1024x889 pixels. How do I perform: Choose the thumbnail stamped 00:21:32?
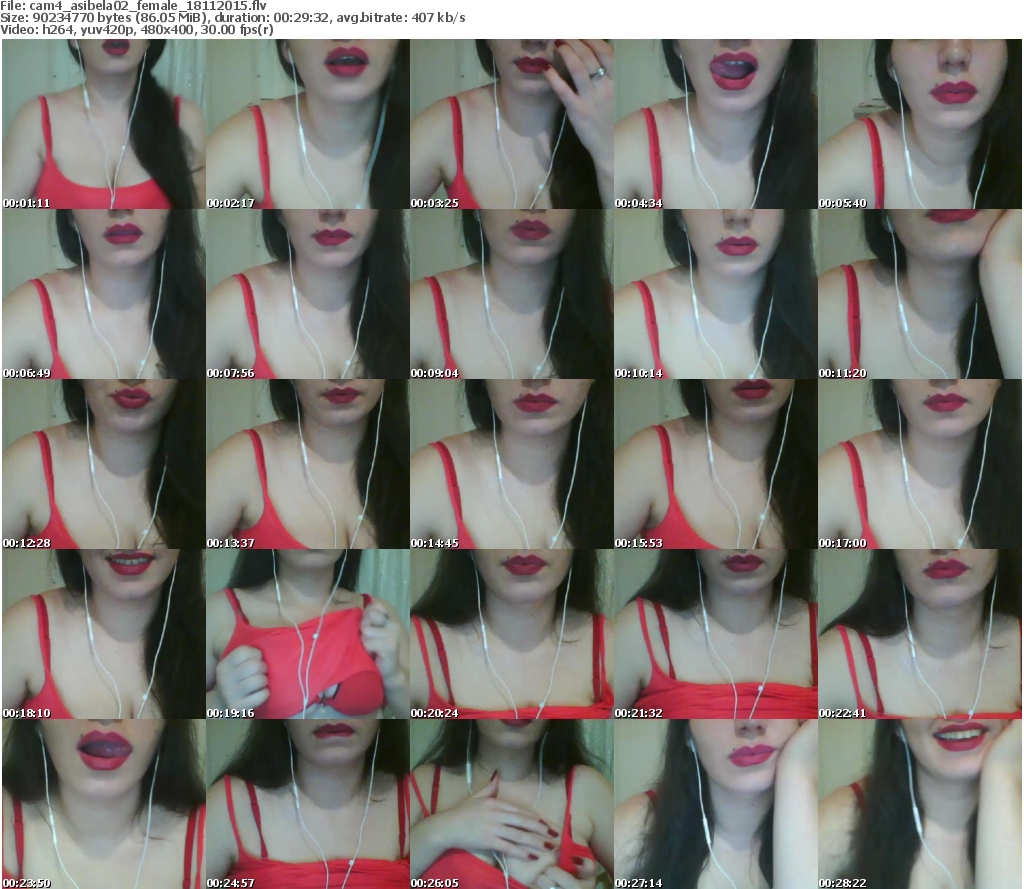pos(715,634)
